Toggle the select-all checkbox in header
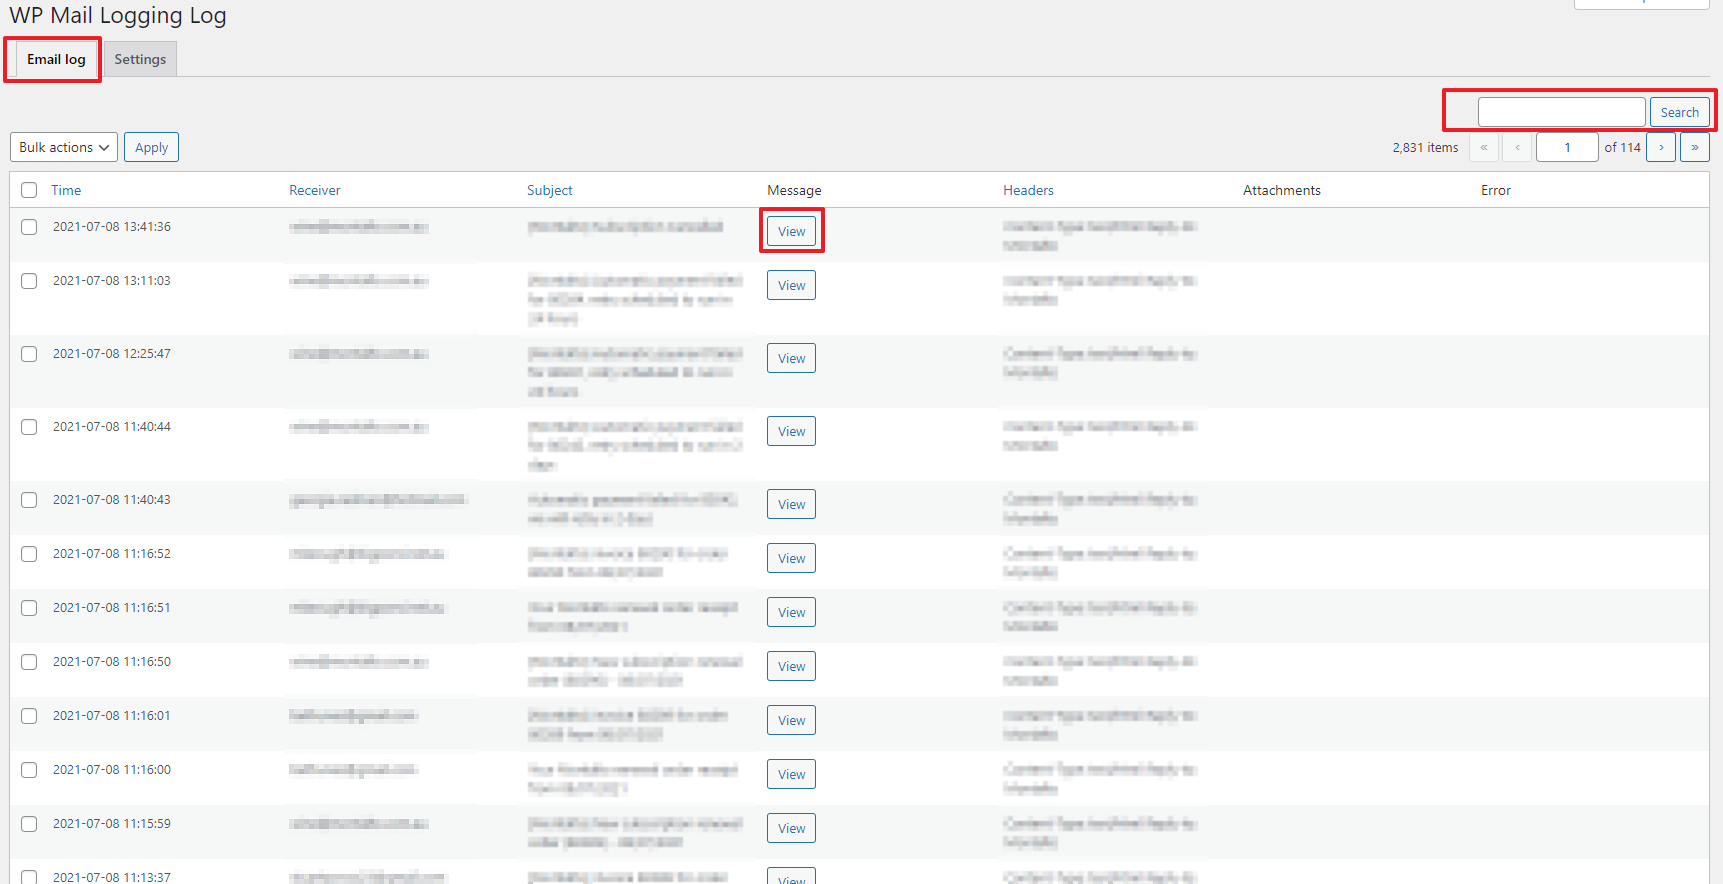 click(29, 190)
